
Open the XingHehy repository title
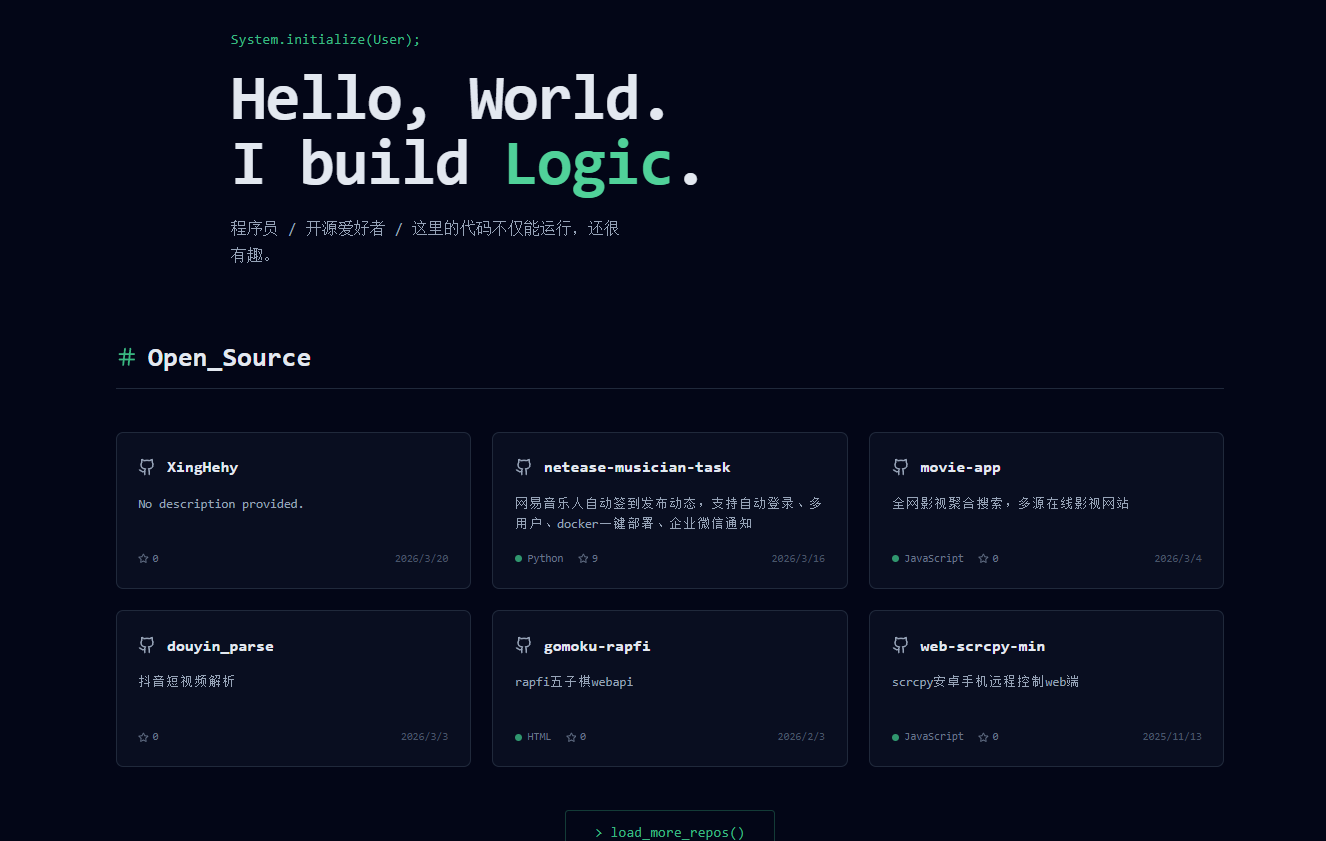point(202,467)
